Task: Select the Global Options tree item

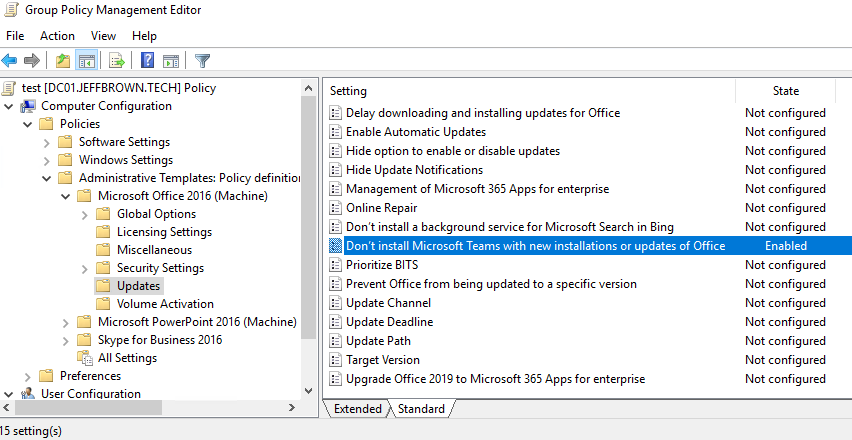Action: 156,214
